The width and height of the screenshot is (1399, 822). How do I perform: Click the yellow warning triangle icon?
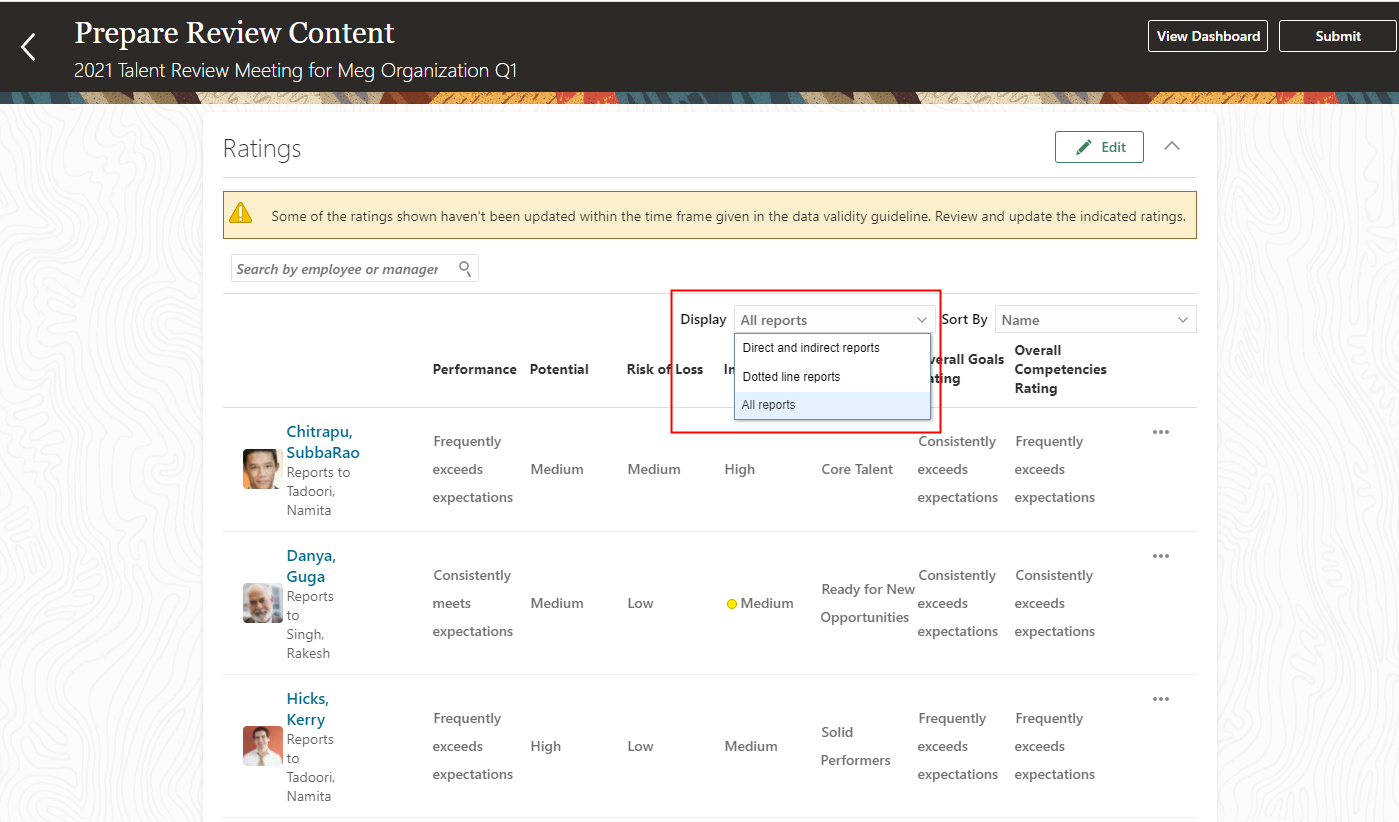pyautogui.click(x=241, y=213)
